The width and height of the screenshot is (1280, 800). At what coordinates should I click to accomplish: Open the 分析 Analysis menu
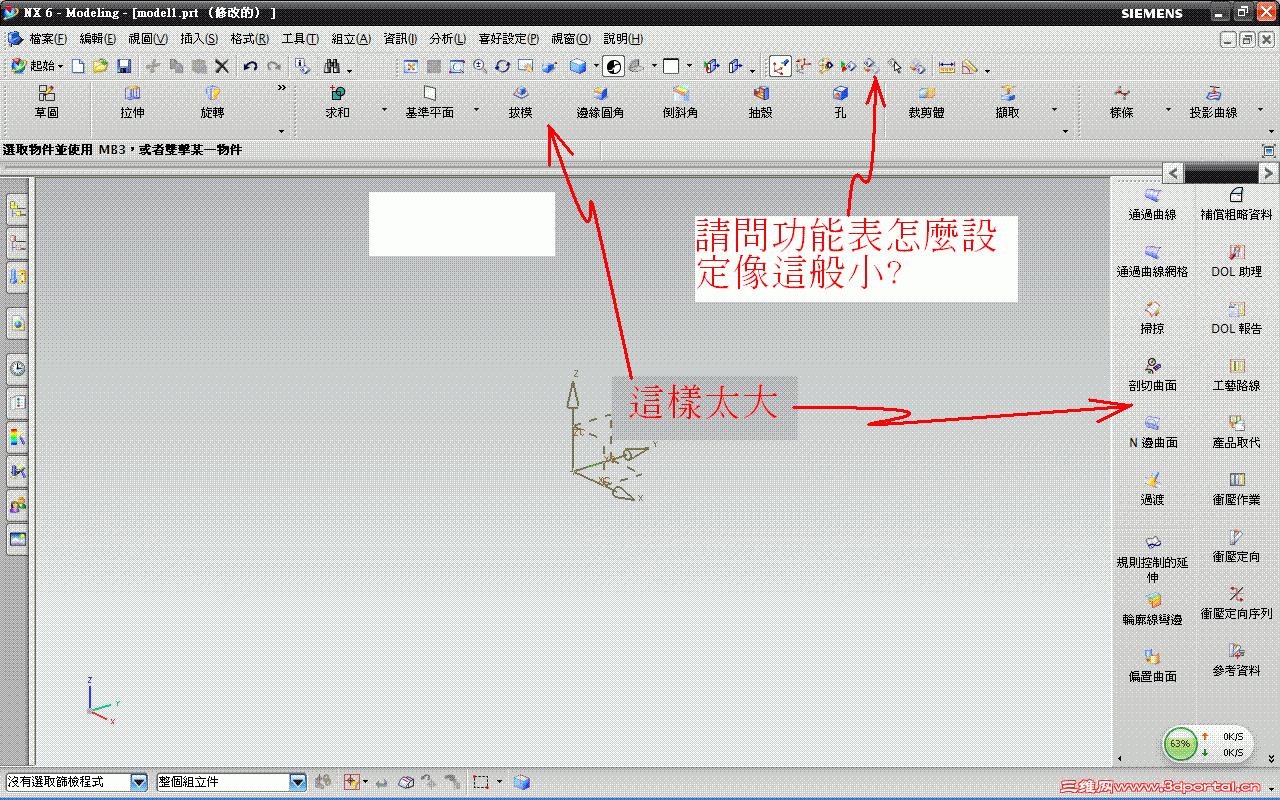(x=447, y=39)
